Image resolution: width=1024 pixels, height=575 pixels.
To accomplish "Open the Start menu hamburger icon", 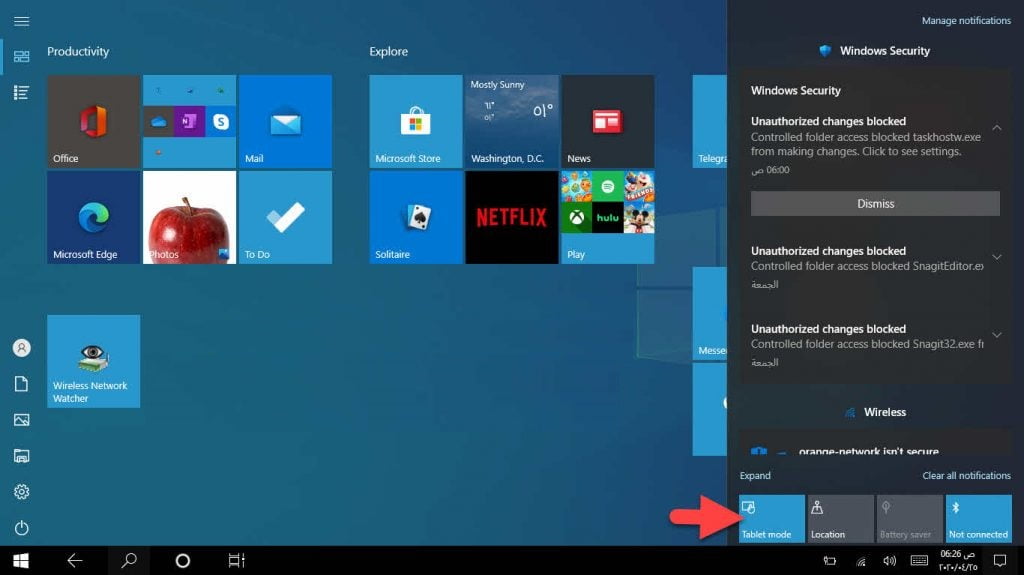I will pos(22,21).
